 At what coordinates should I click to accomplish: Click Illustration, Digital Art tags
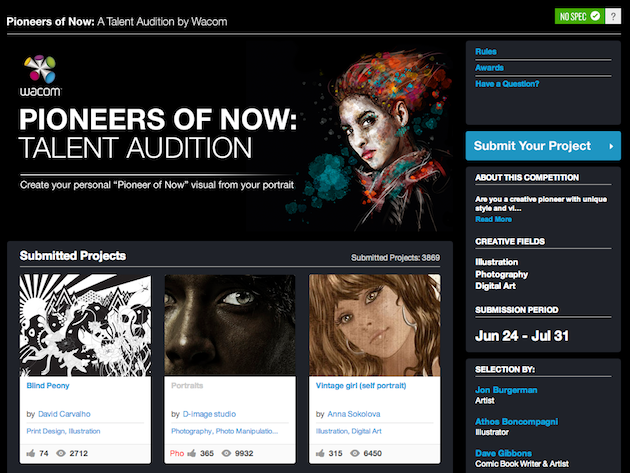click(349, 431)
